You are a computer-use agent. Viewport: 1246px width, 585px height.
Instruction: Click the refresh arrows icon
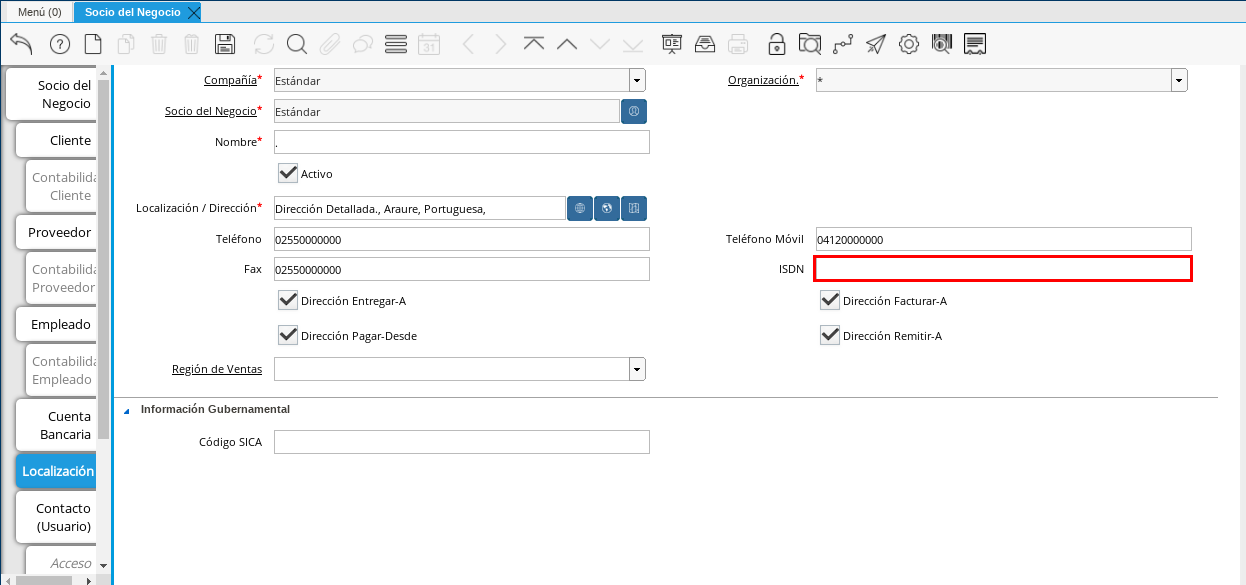[264, 44]
